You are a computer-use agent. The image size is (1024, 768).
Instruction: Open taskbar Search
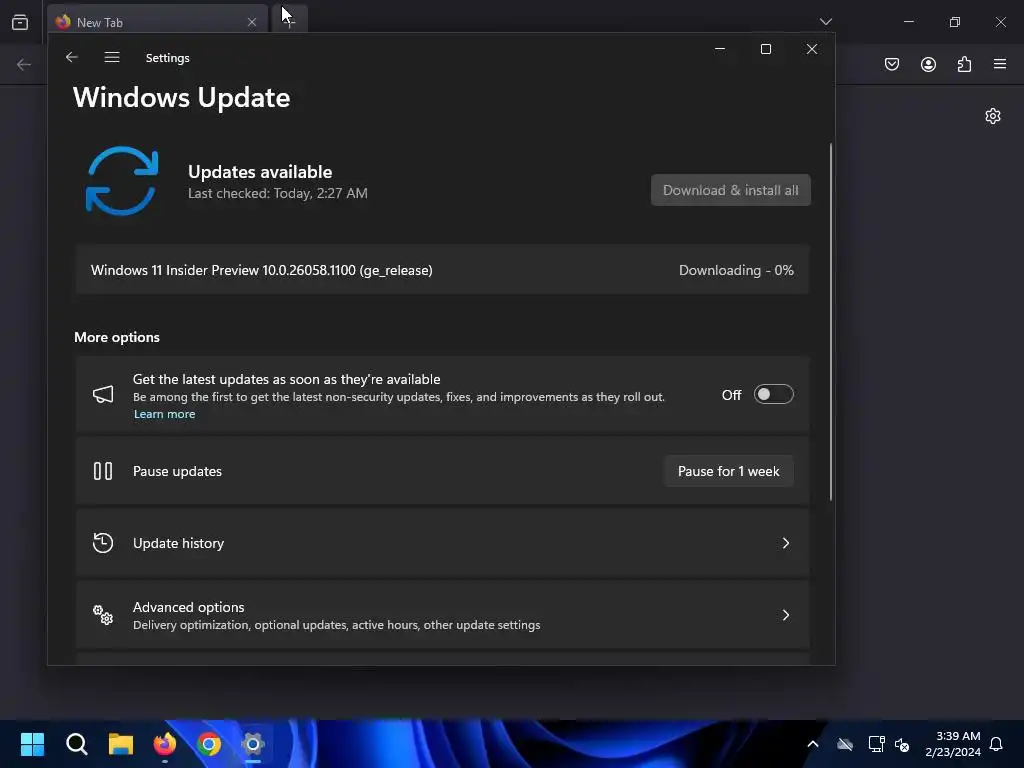[76, 744]
